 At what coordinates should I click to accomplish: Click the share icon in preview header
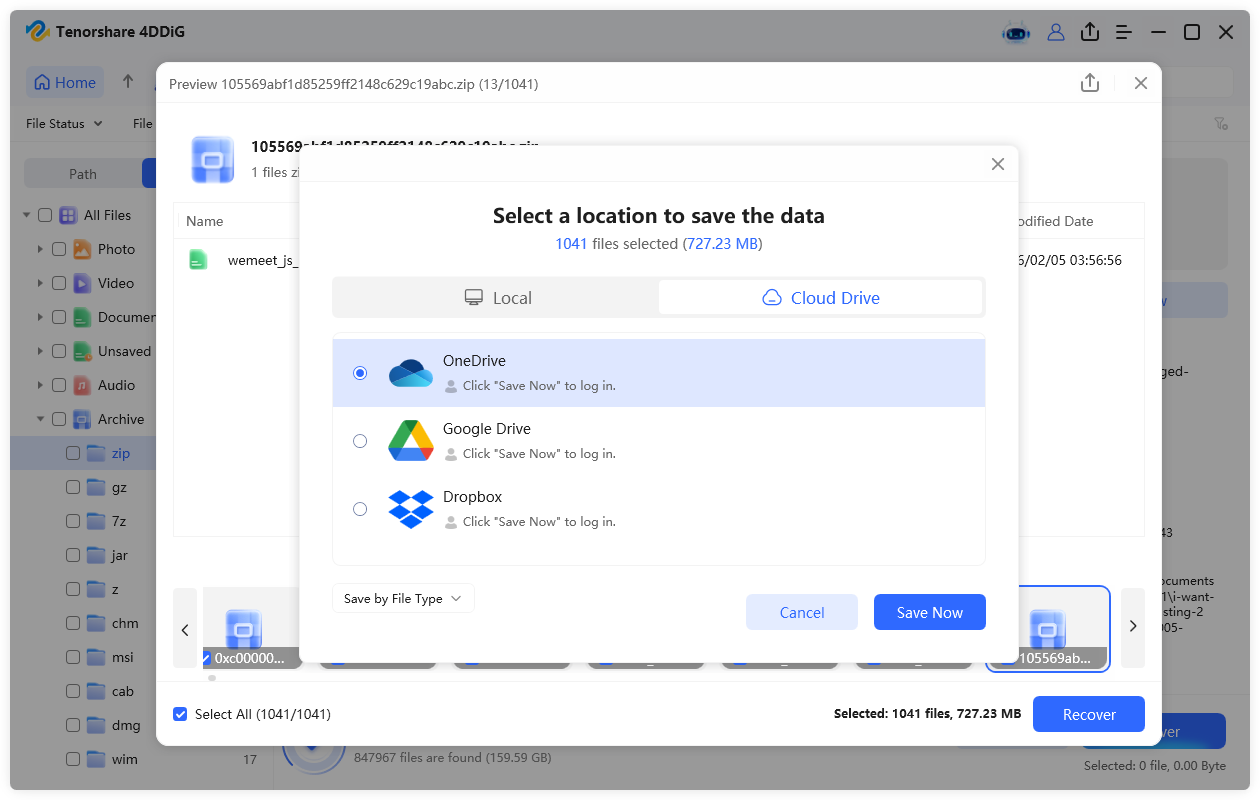click(1090, 83)
